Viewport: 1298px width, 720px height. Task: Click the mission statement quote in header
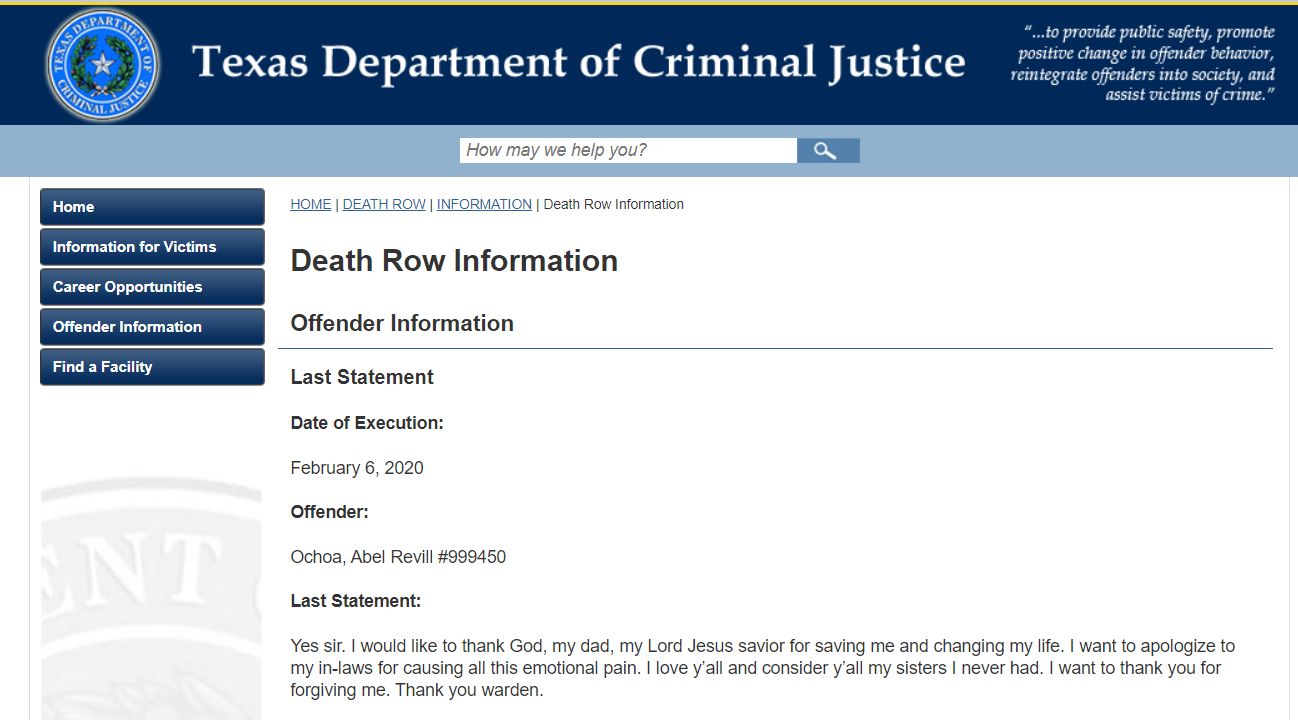coord(1142,63)
